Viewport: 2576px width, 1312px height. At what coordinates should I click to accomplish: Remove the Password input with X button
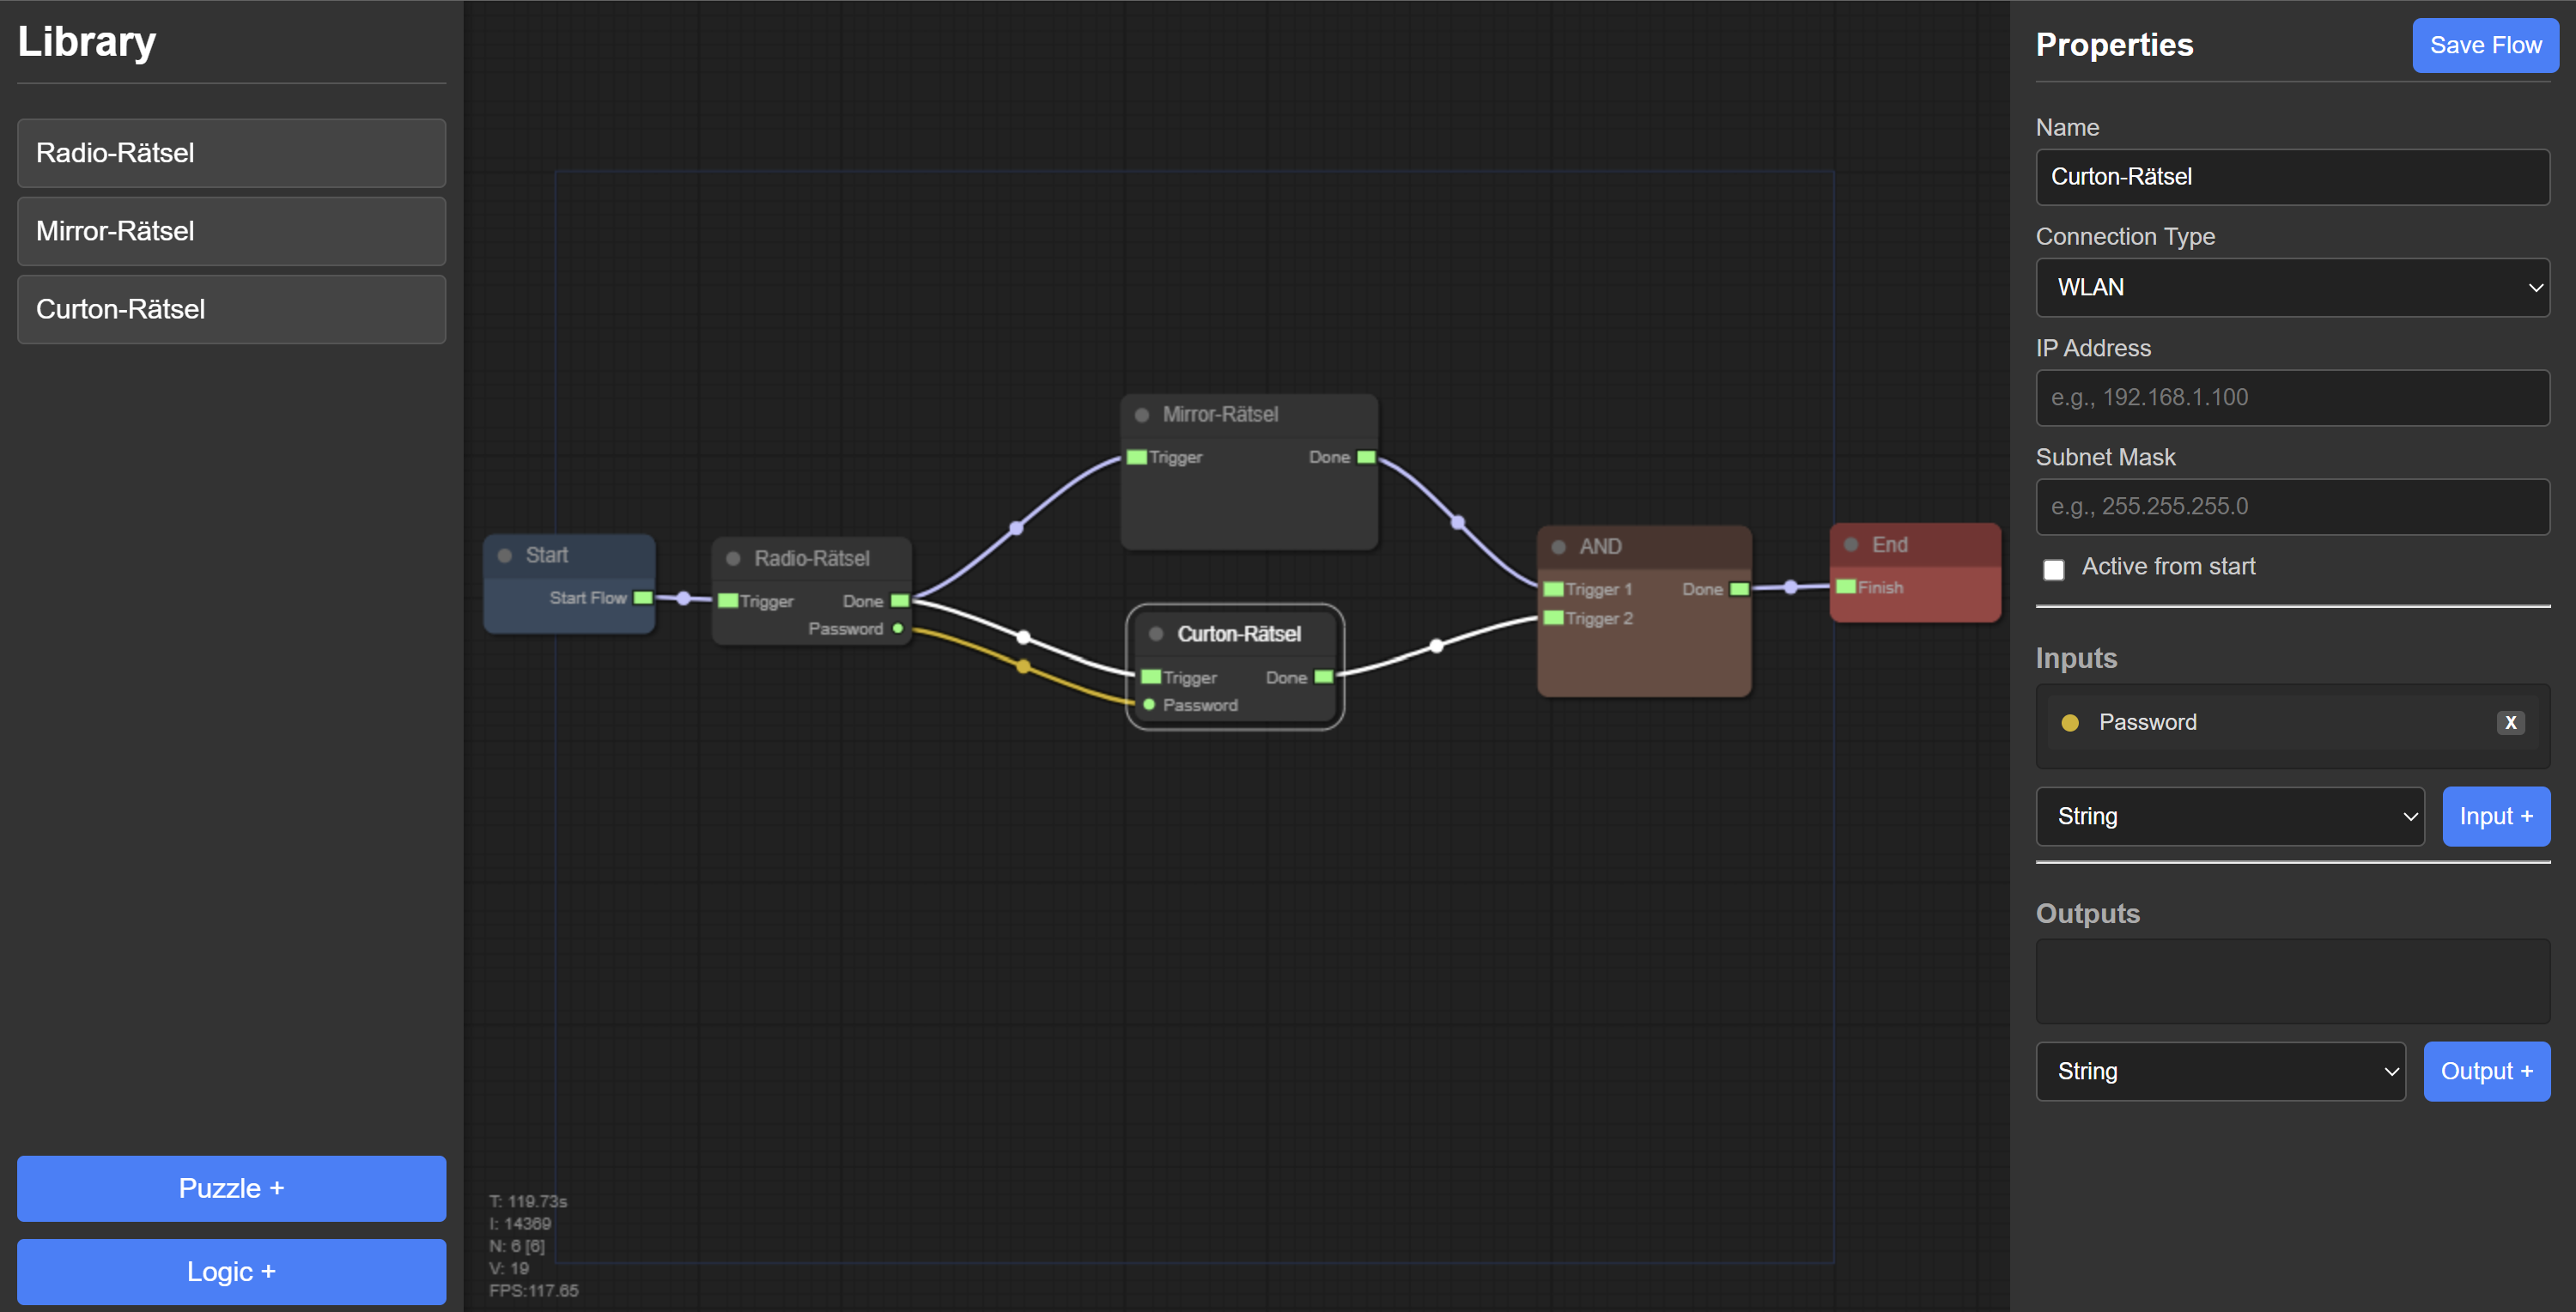click(x=2510, y=722)
